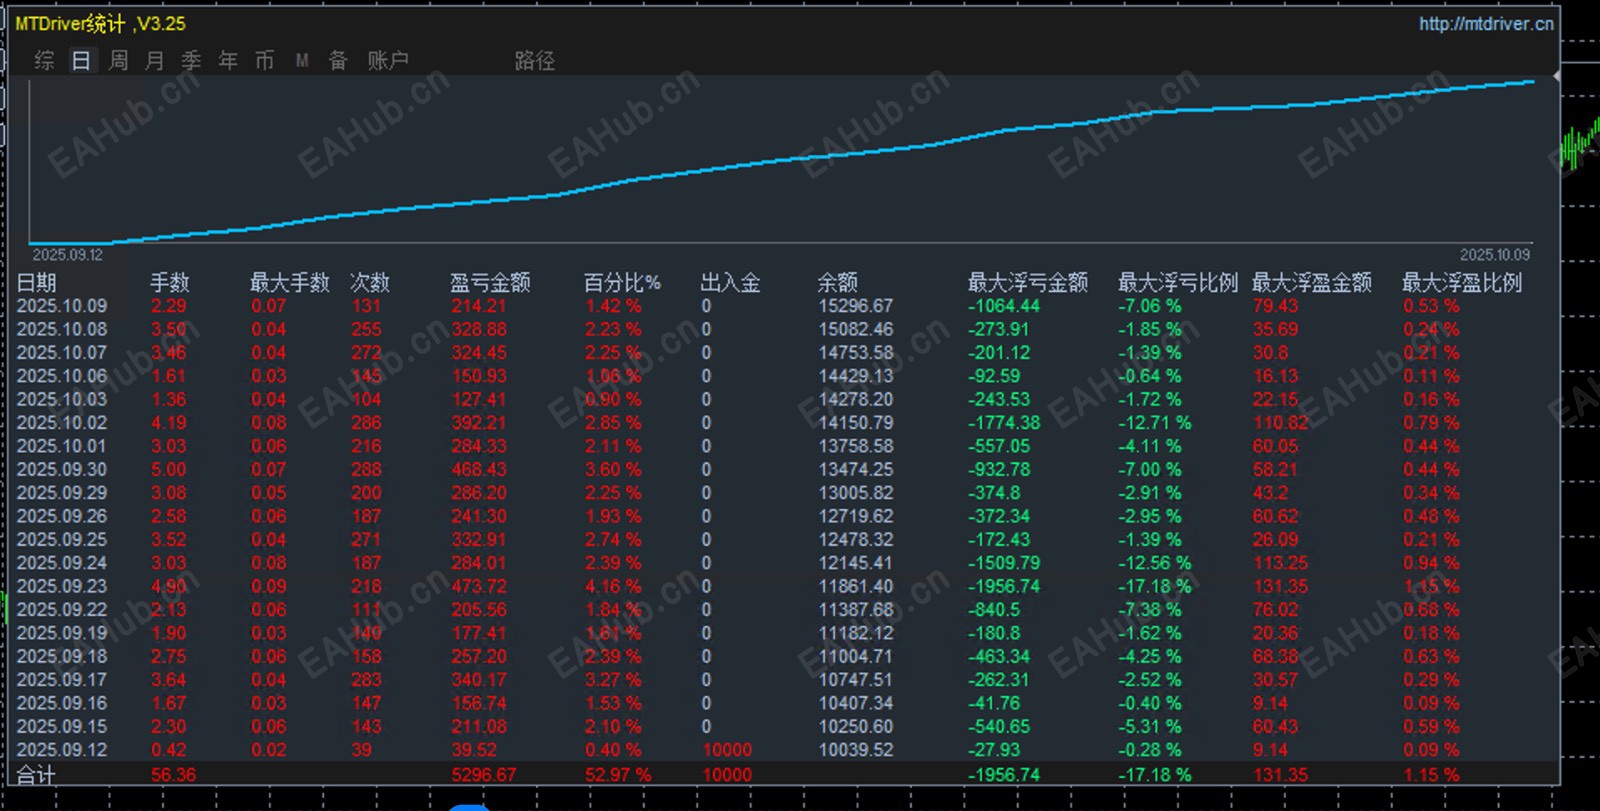Click the MTDriver统计 ,V3.25 title
The height and width of the screenshot is (811, 1600).
tap(100, 23)
